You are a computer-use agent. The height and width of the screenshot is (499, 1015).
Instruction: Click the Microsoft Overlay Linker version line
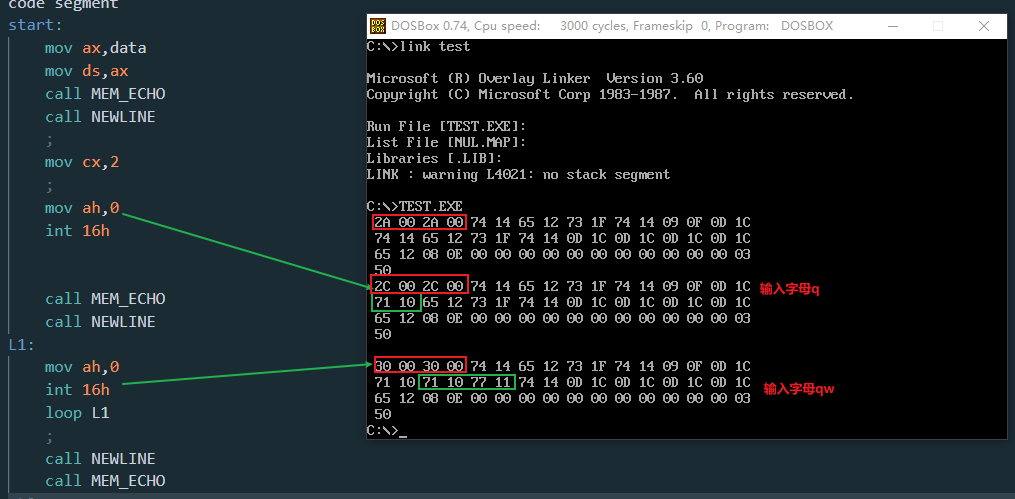535,78
